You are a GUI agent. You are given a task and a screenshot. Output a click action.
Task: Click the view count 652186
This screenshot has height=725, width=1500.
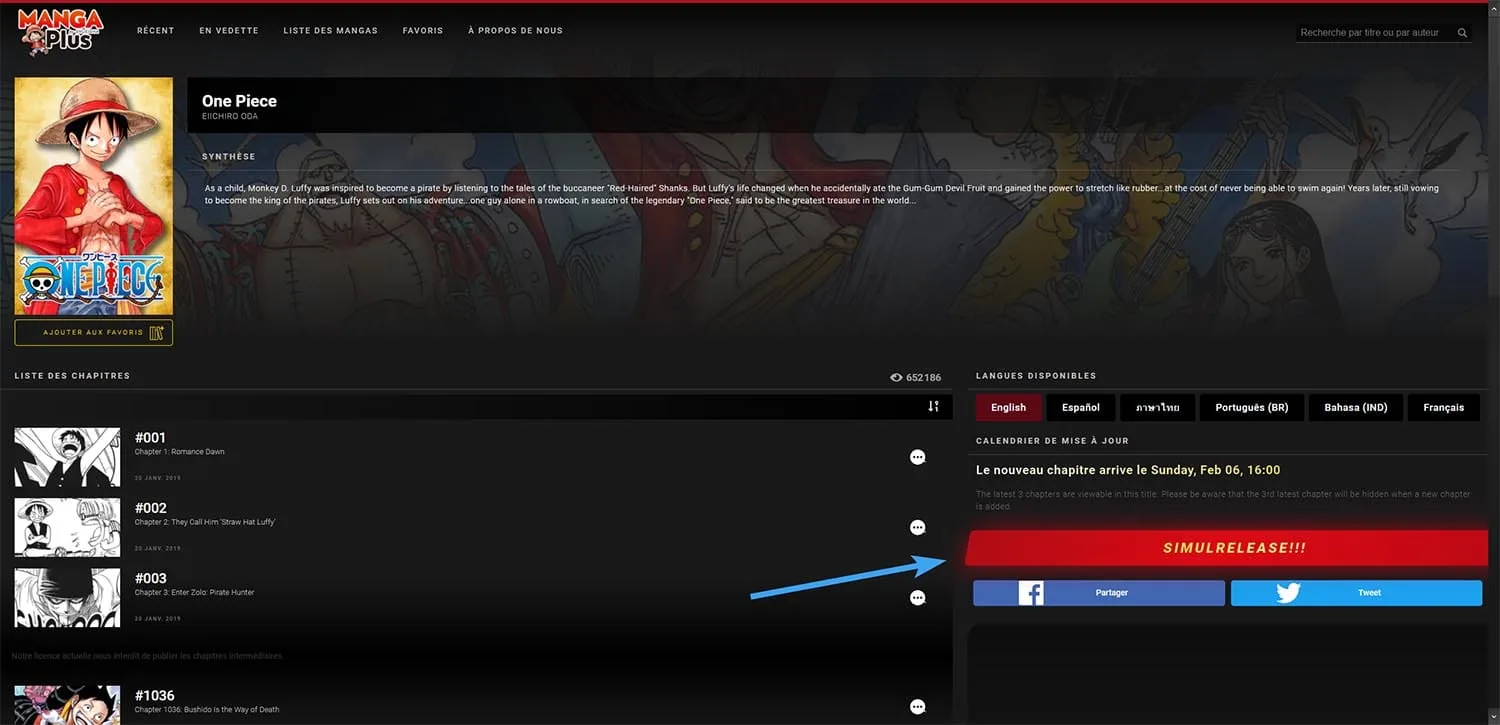[x=916, y=378]
